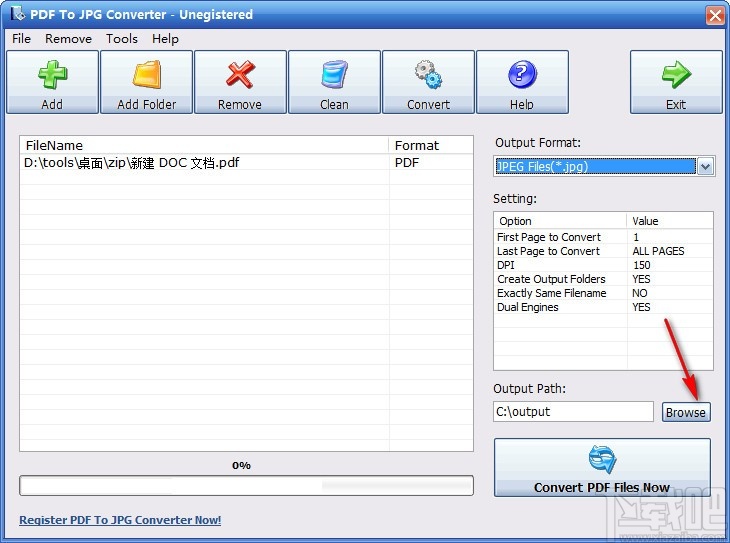Close the PDF To JPG Converter window
This screenshot has width=730, height=543.
pos(715,15)
